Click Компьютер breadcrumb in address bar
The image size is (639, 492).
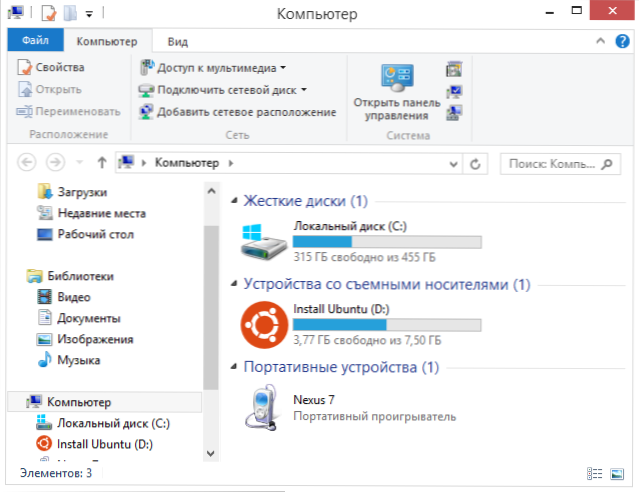click(x=187, y=163)
